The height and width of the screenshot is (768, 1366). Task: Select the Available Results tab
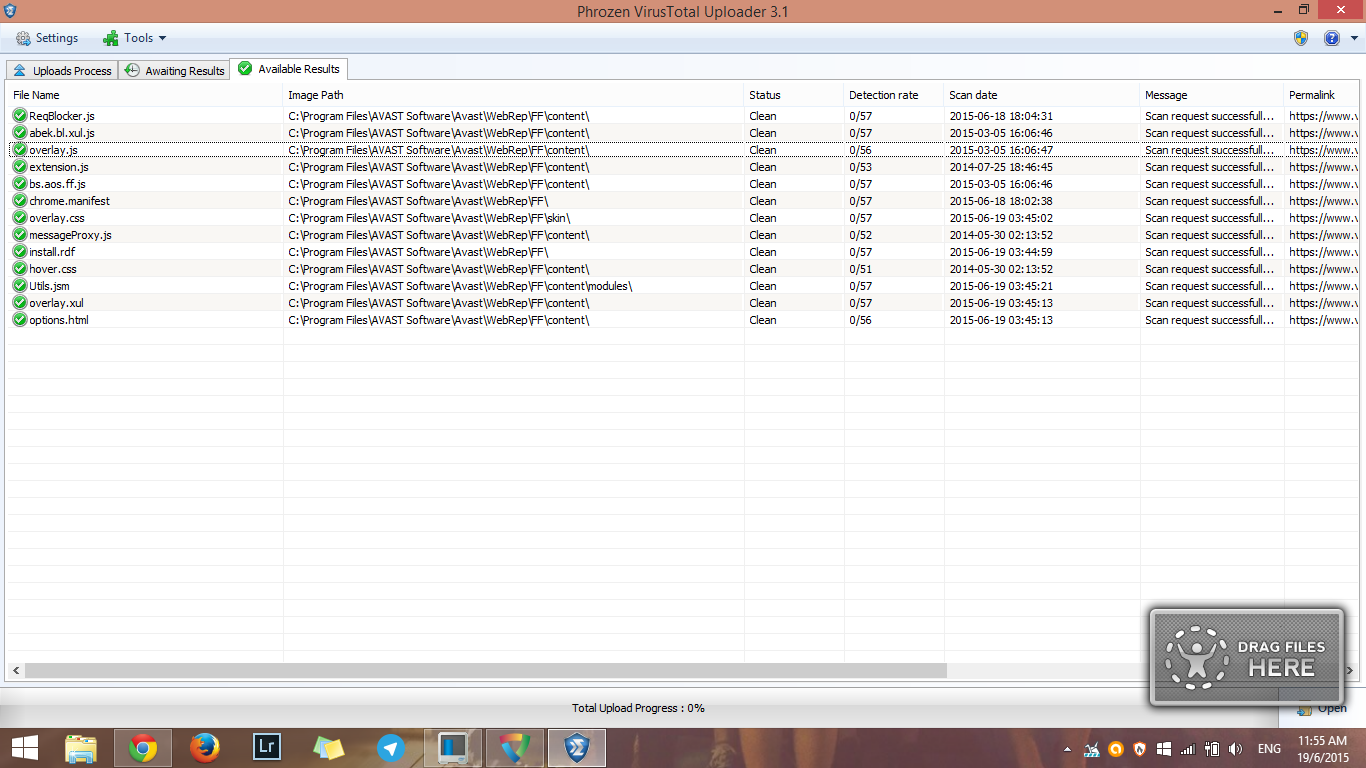(289, 68)
